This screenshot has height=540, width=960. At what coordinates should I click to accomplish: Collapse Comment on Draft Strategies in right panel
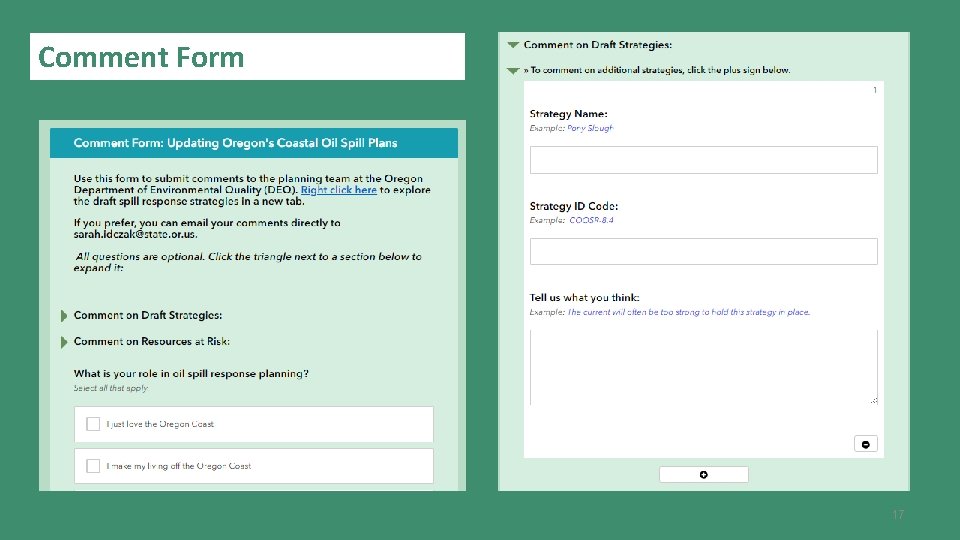[x=513, y=45]
